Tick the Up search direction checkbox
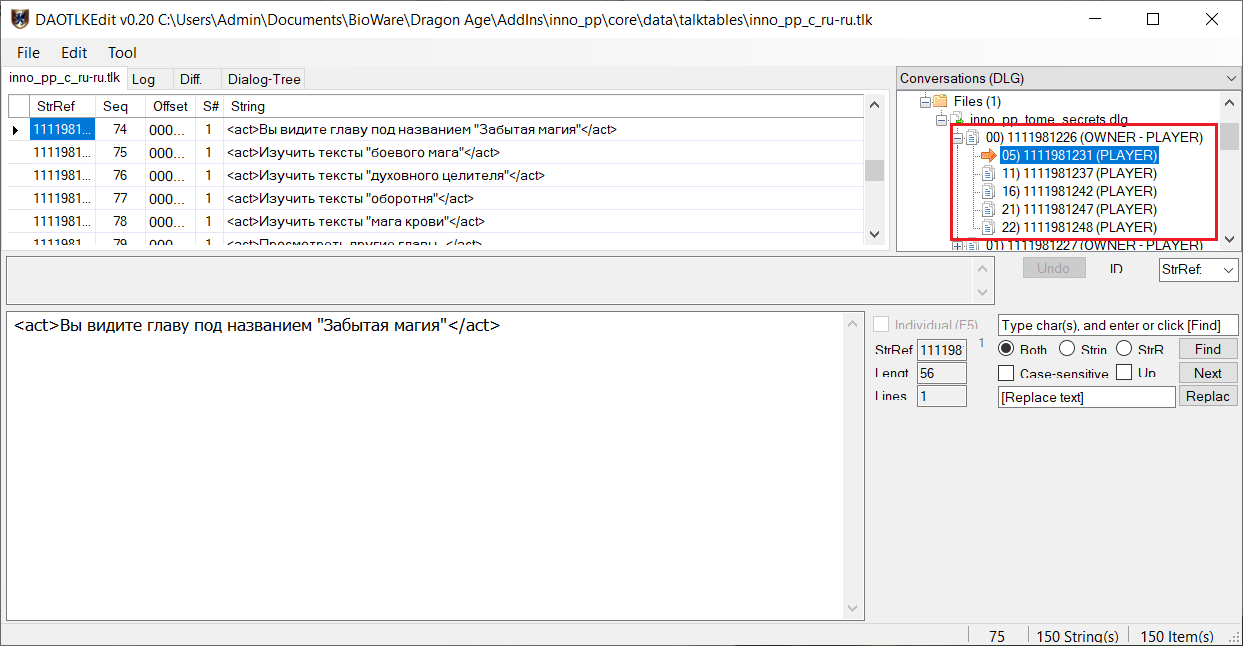The image size is (1243, 646). coord(1124,373)
